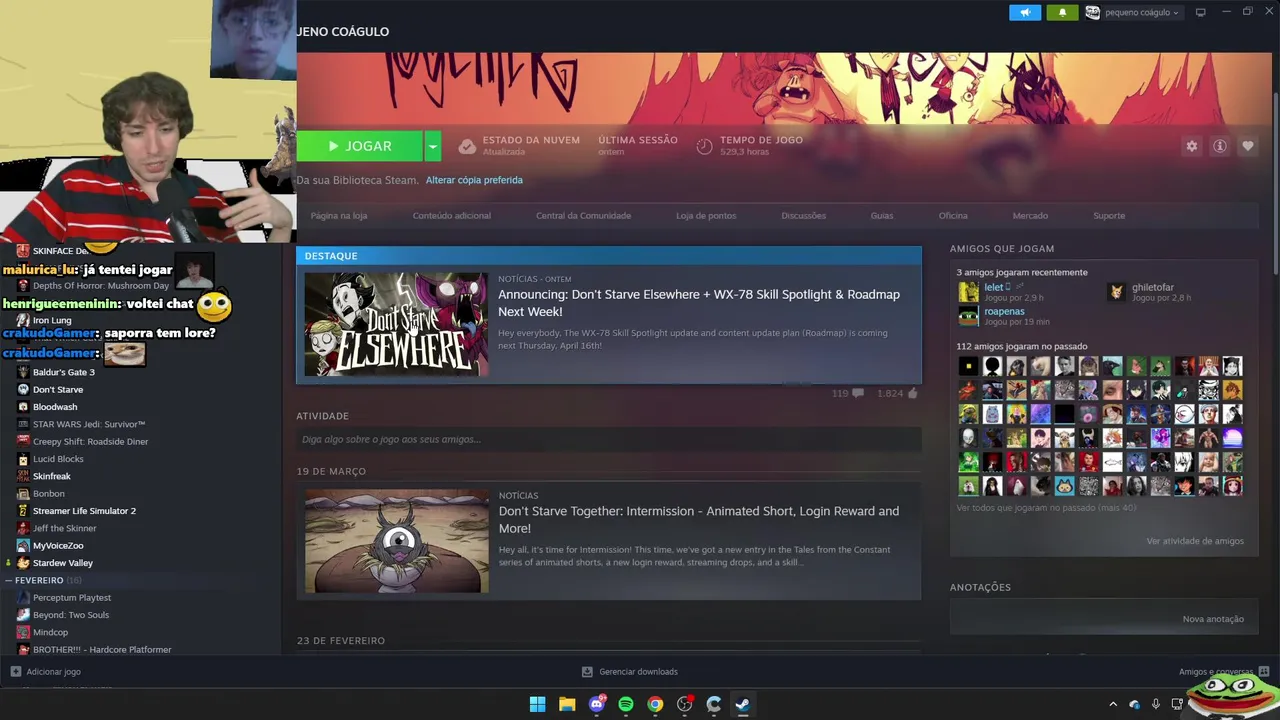Collapse the FEVEREIRO library group
Screen dimensions: 1280x720
coord(9,580)
